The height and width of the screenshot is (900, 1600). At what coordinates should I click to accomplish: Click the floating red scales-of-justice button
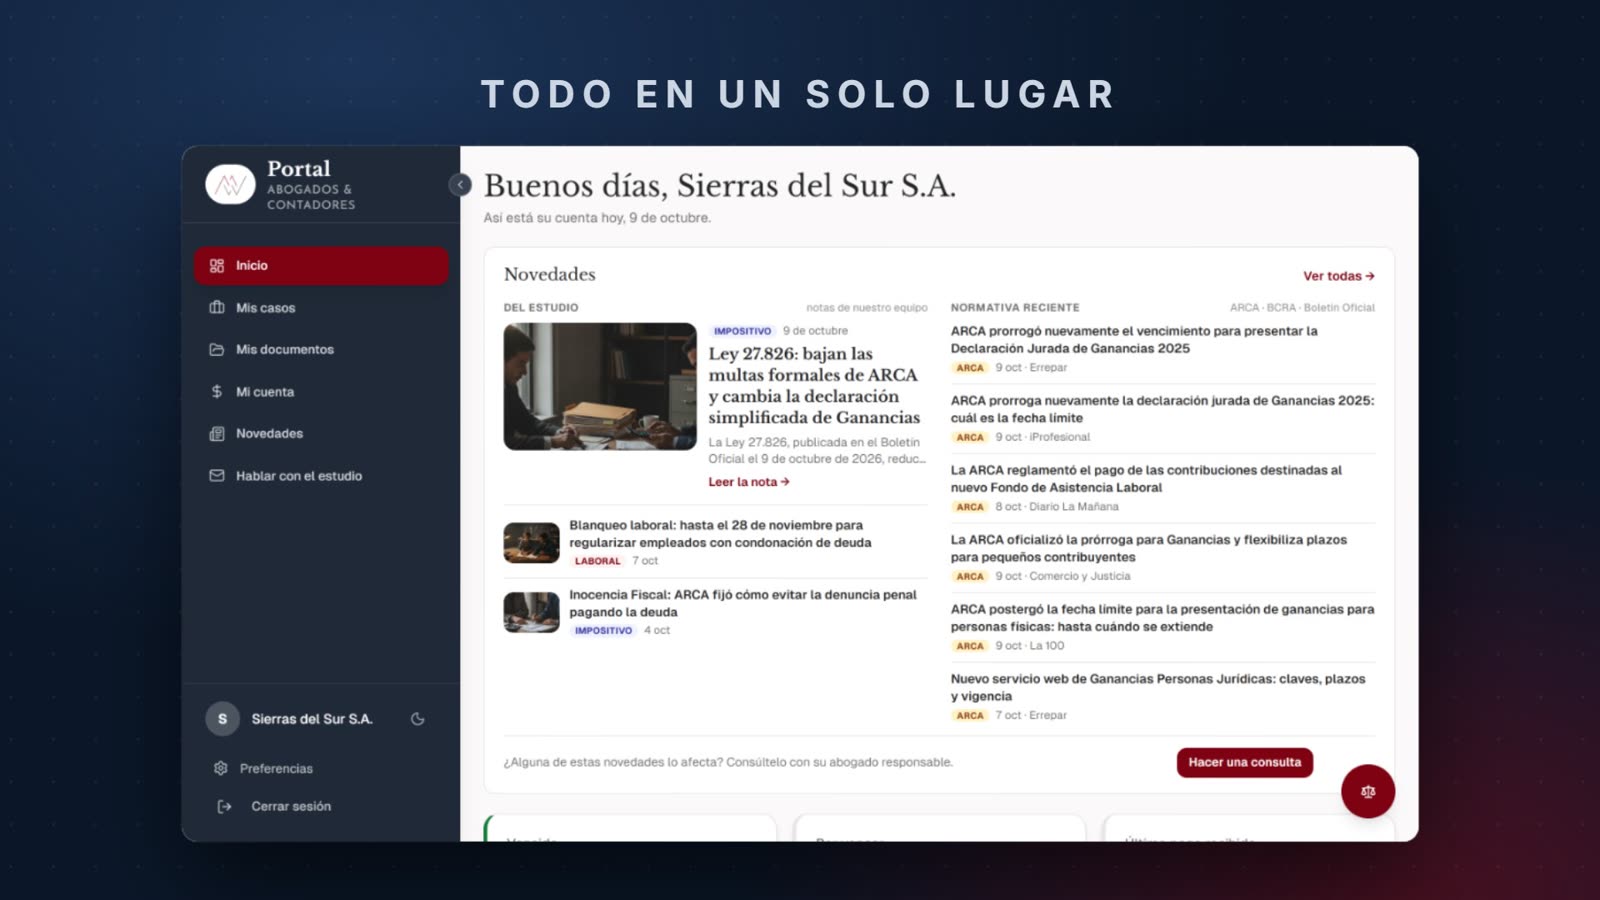coord(1368,791)
